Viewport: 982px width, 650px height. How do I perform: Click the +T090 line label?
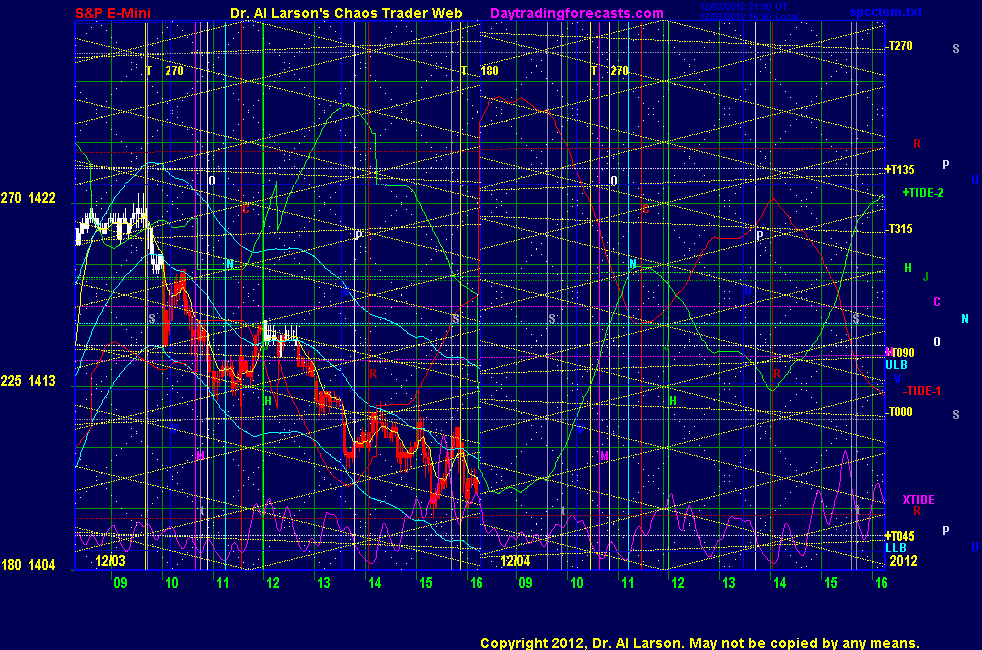[900, 353]
